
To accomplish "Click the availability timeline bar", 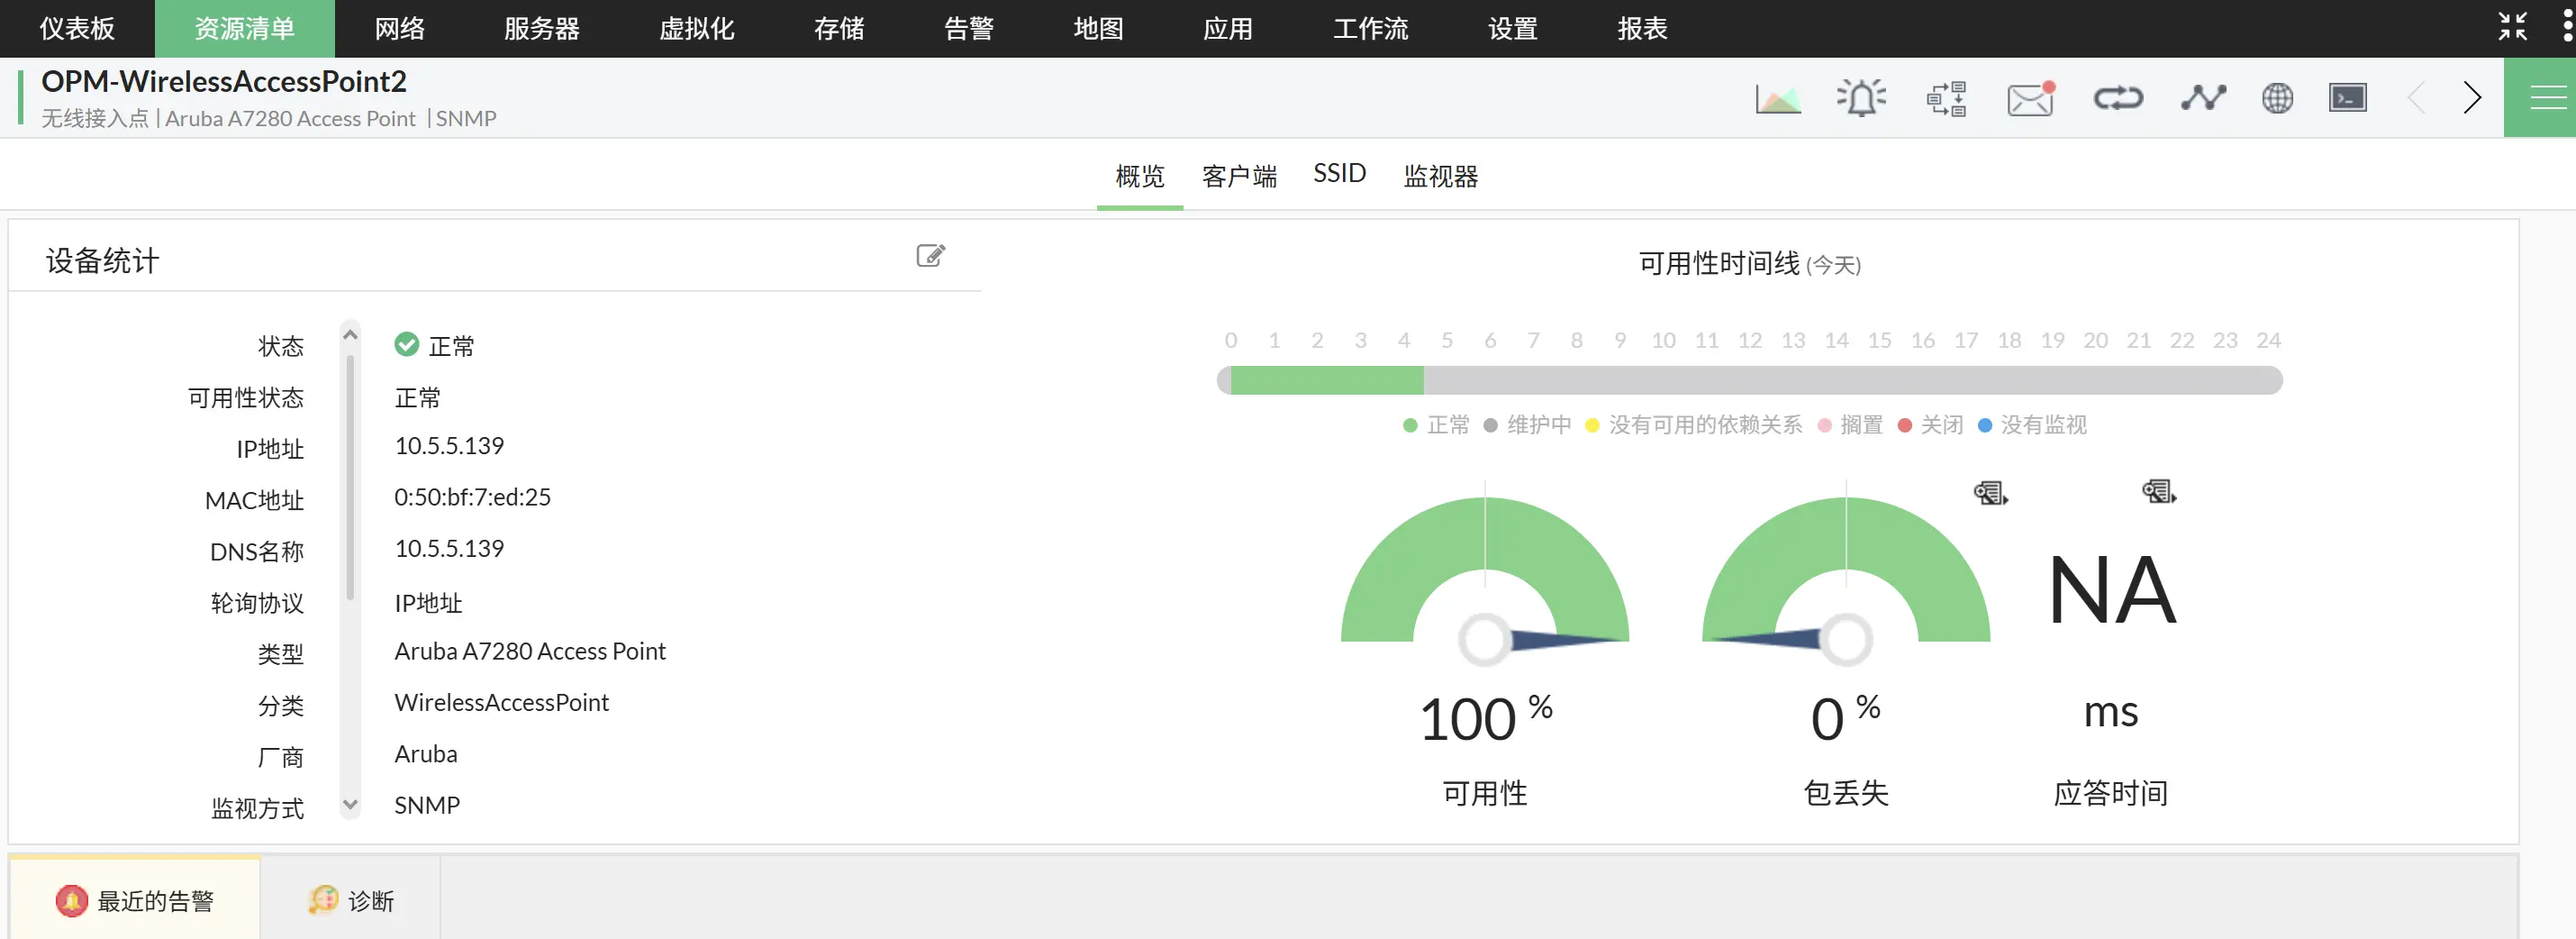I will point(1748,380).
